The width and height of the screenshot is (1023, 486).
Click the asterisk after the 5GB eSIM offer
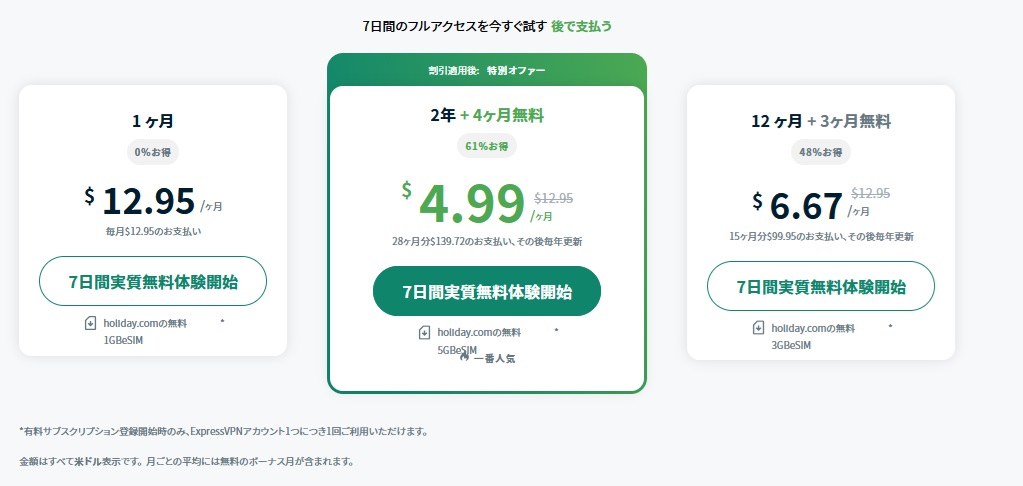click(x=555, y=330)
